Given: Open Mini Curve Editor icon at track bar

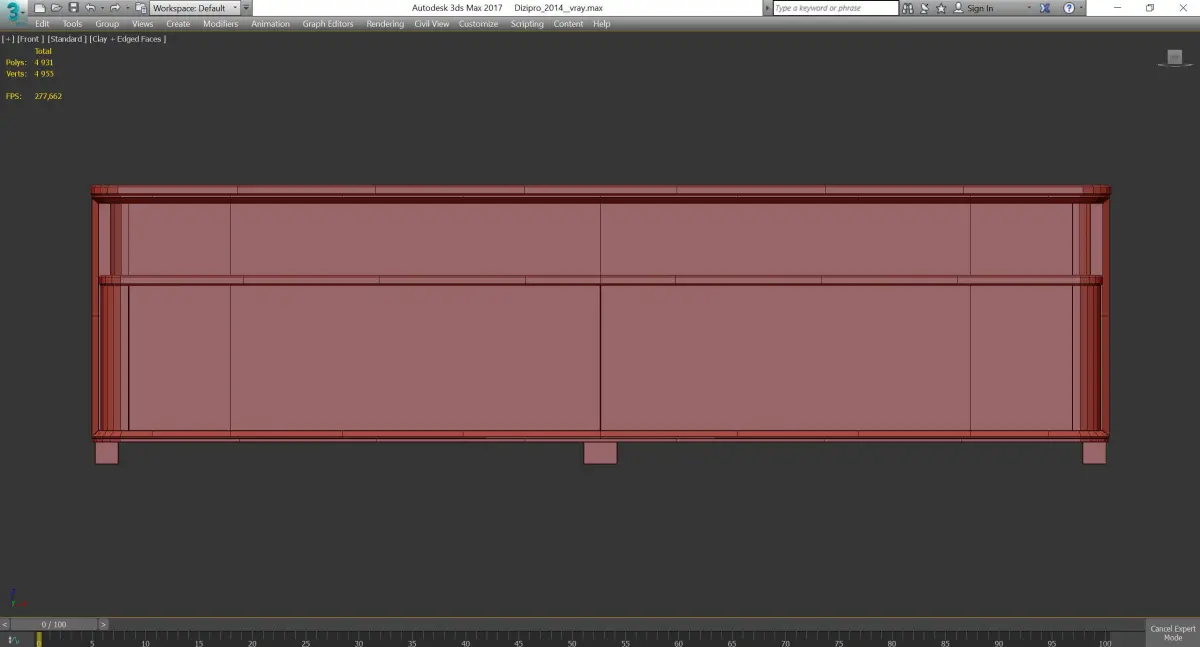Looking at the screenshot, I should [14, 639].
